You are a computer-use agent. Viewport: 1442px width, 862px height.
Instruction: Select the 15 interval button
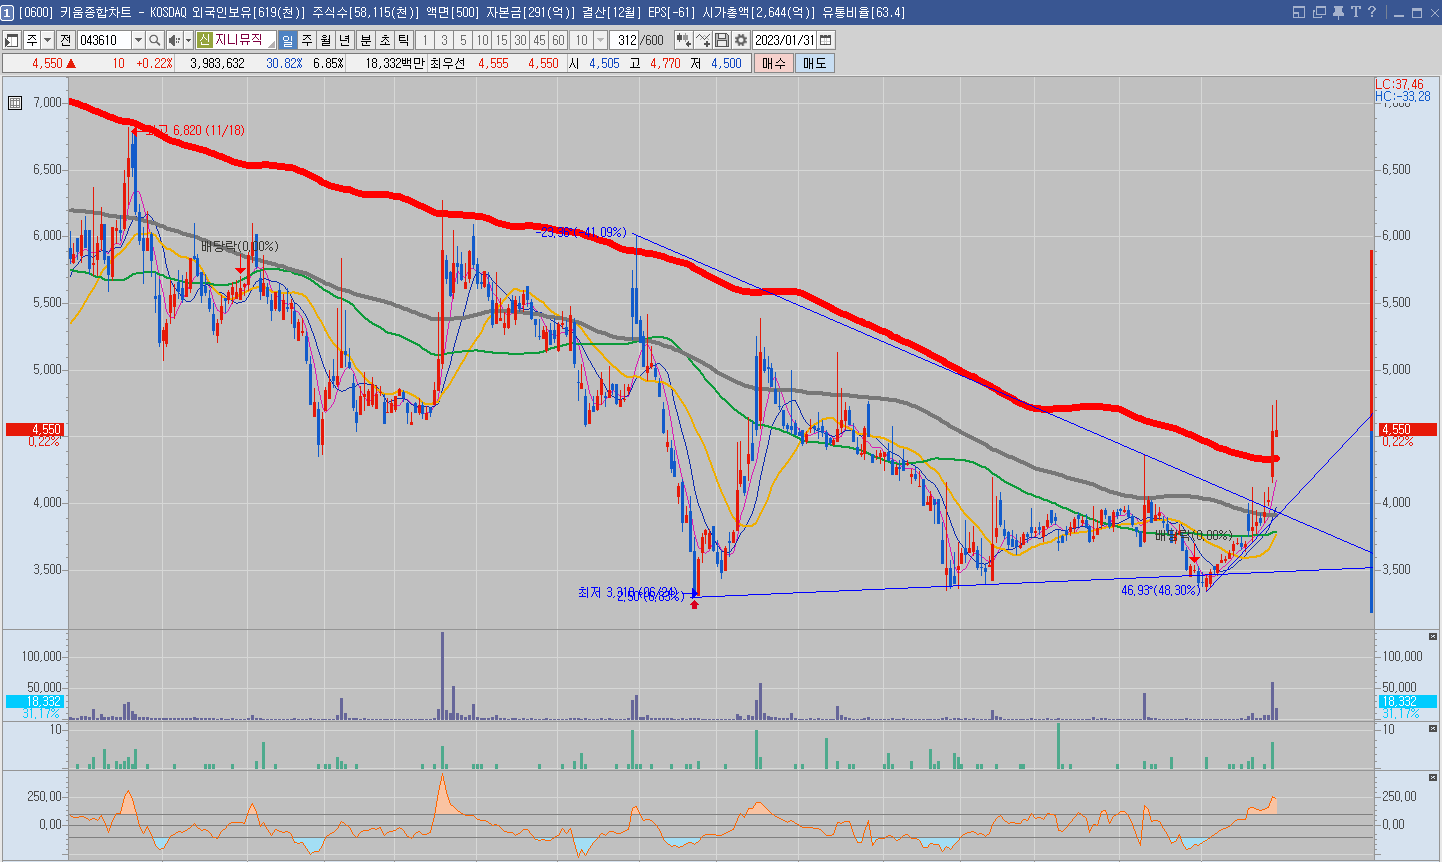click(x=501, y=40)
